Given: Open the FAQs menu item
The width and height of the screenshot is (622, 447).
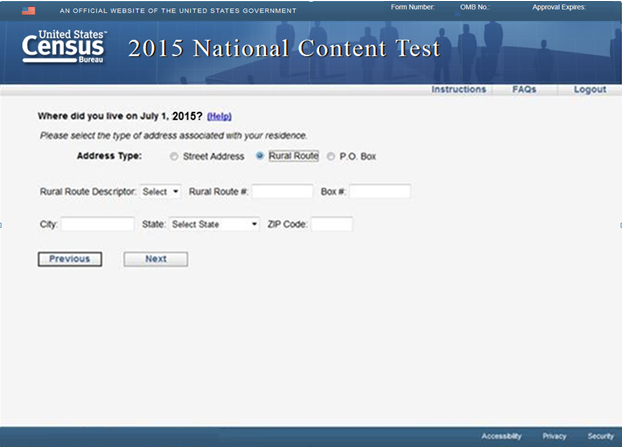Looking at the screenshot, I should (x=524, y=89).
